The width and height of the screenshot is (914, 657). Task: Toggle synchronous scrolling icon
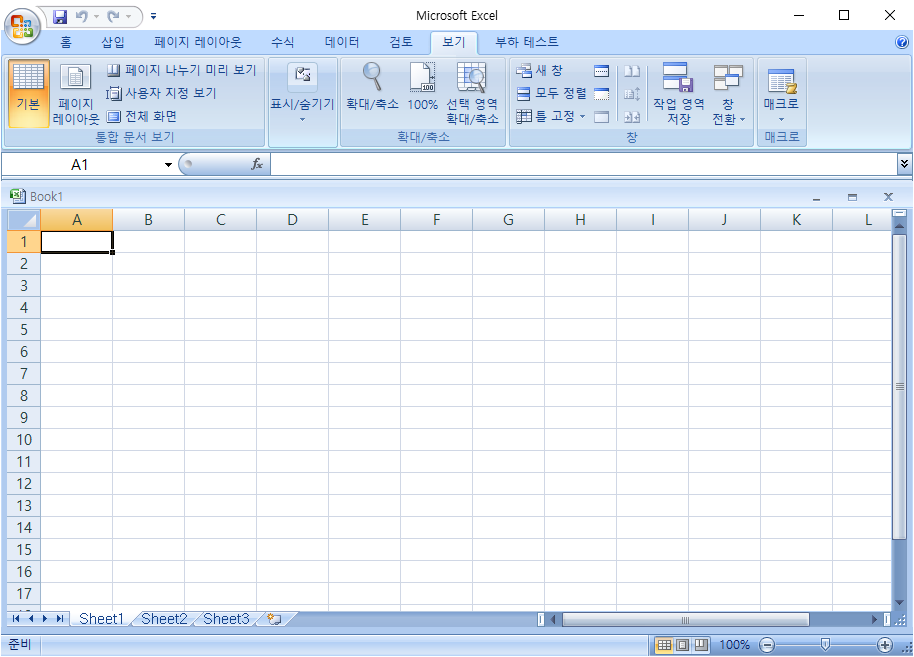click(632, 94)
